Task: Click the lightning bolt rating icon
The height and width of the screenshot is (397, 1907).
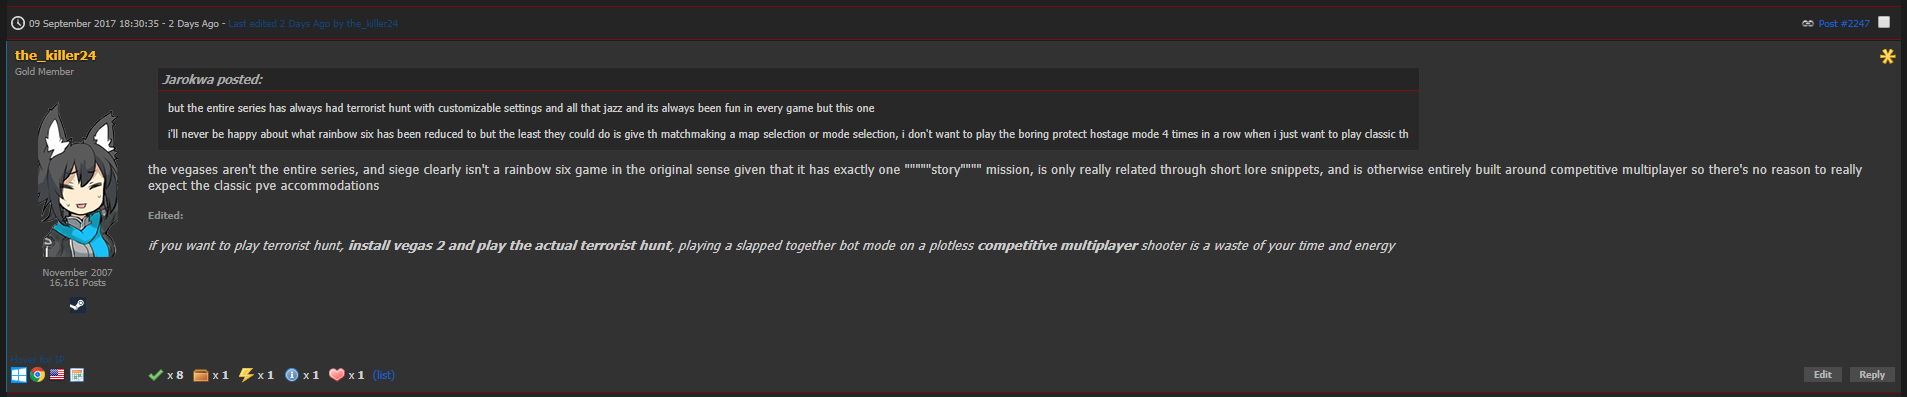Action: (x=246, y=375)
